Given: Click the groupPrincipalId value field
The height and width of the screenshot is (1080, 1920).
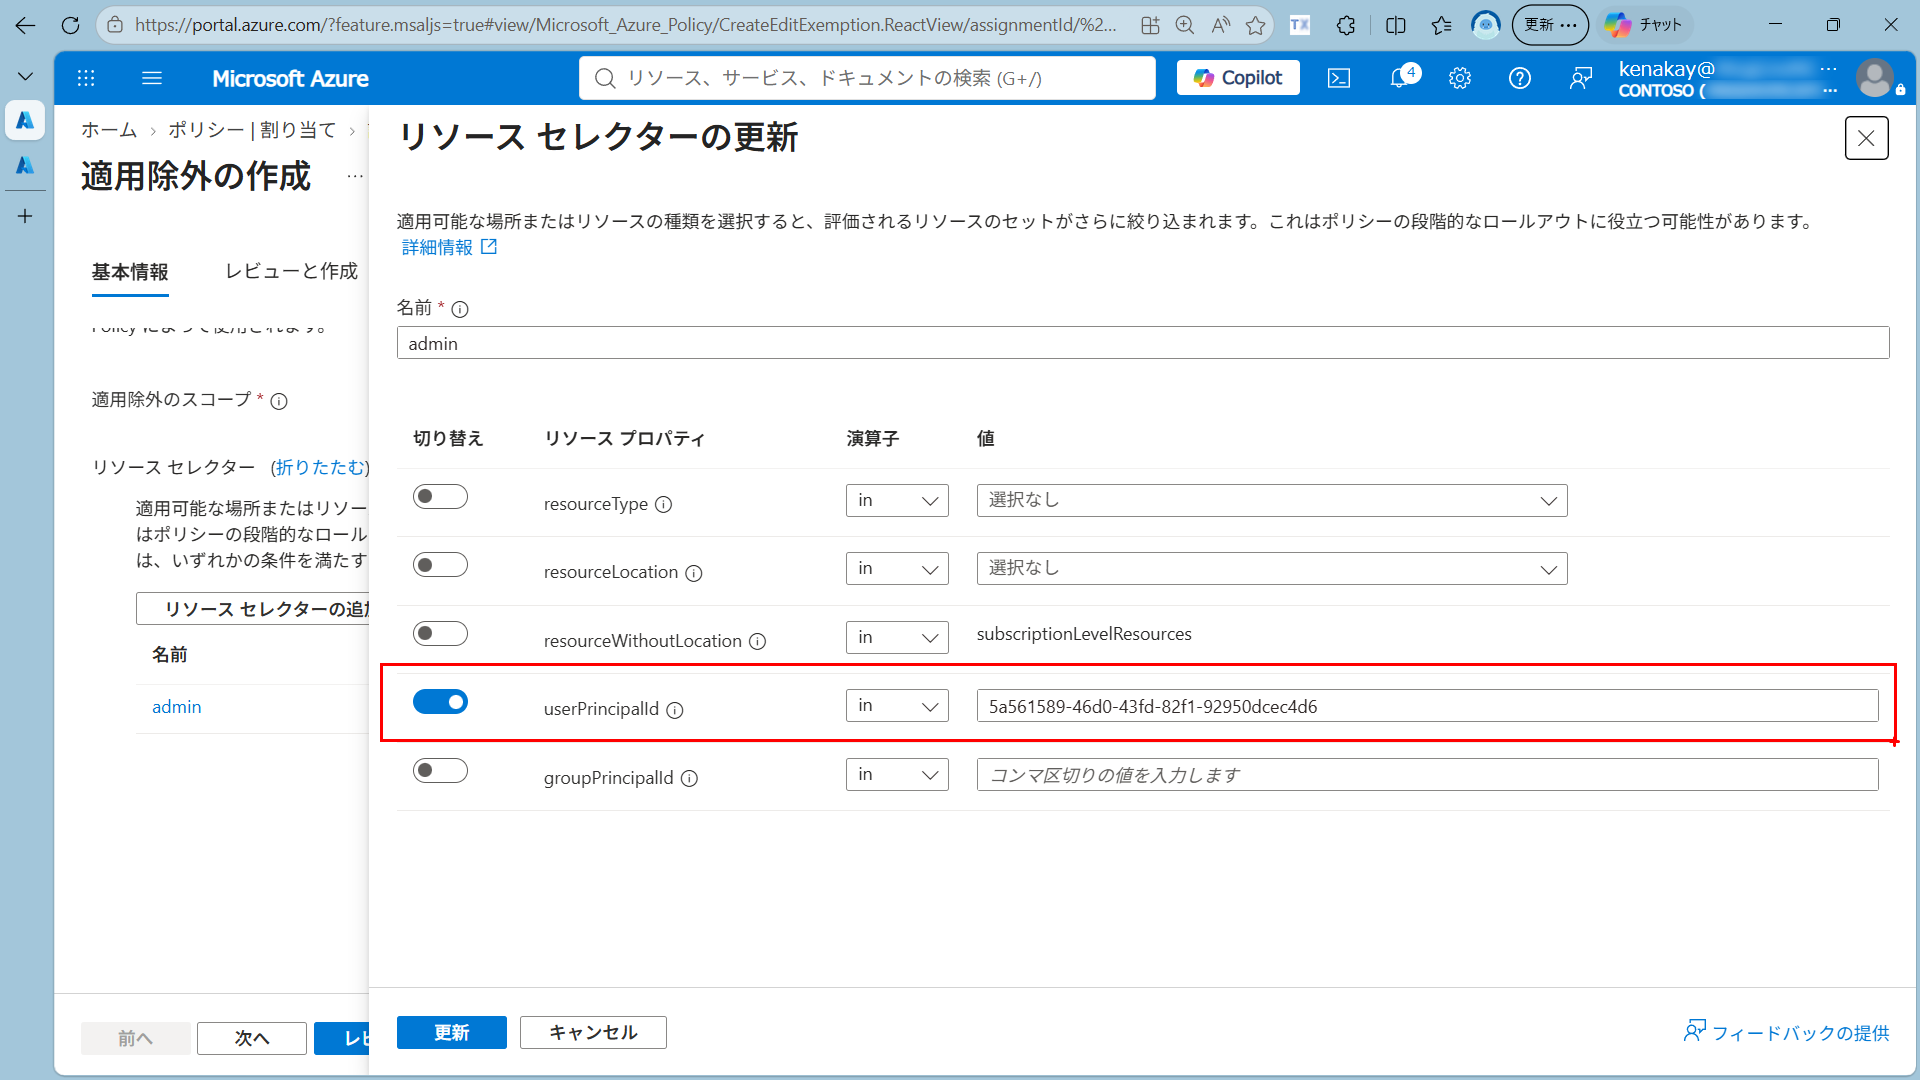Looking at the screenshot, I should pyautogui.click(x=1427, y=775).
